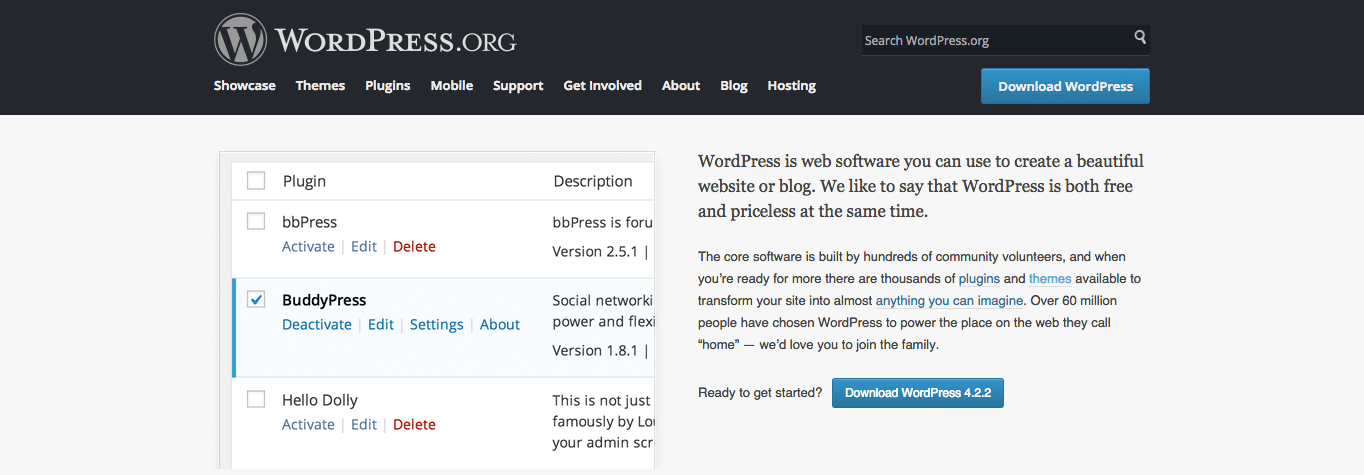The width and height of the screenshot is (1364, 475).
Task: Open the Support menu item
Action: pos(518,86)
